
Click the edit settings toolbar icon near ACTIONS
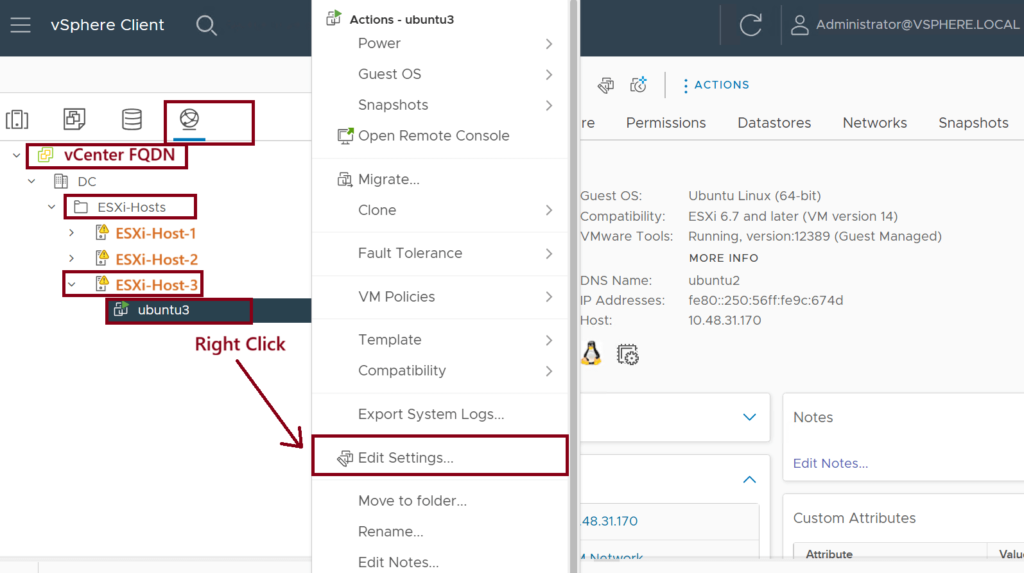pos(605,85)
